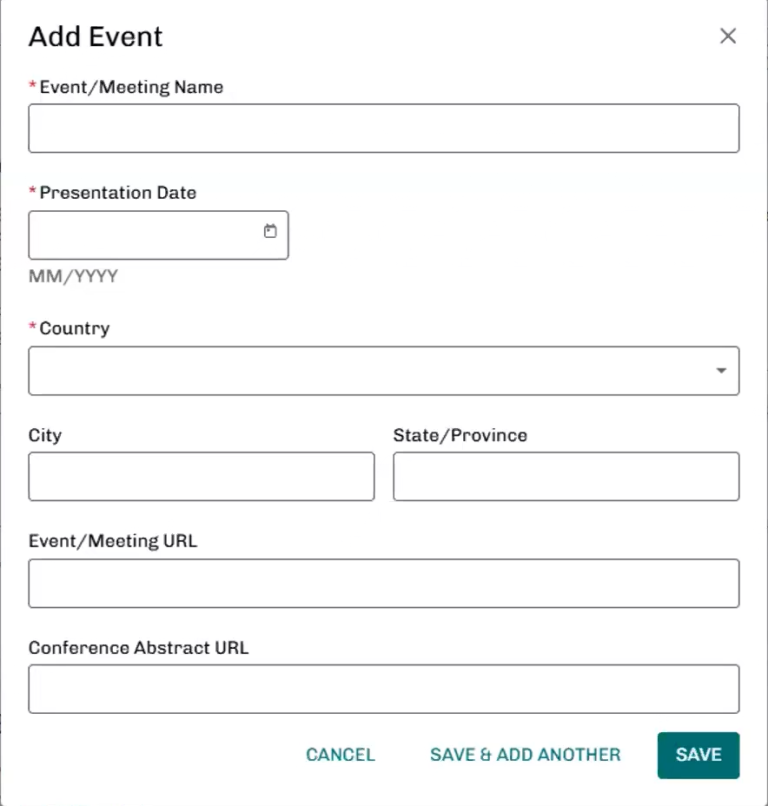The width and height of the screenshot is (768, 806).
Task: Open the calendar date picker icon
Action: click(x=270, y=231)
